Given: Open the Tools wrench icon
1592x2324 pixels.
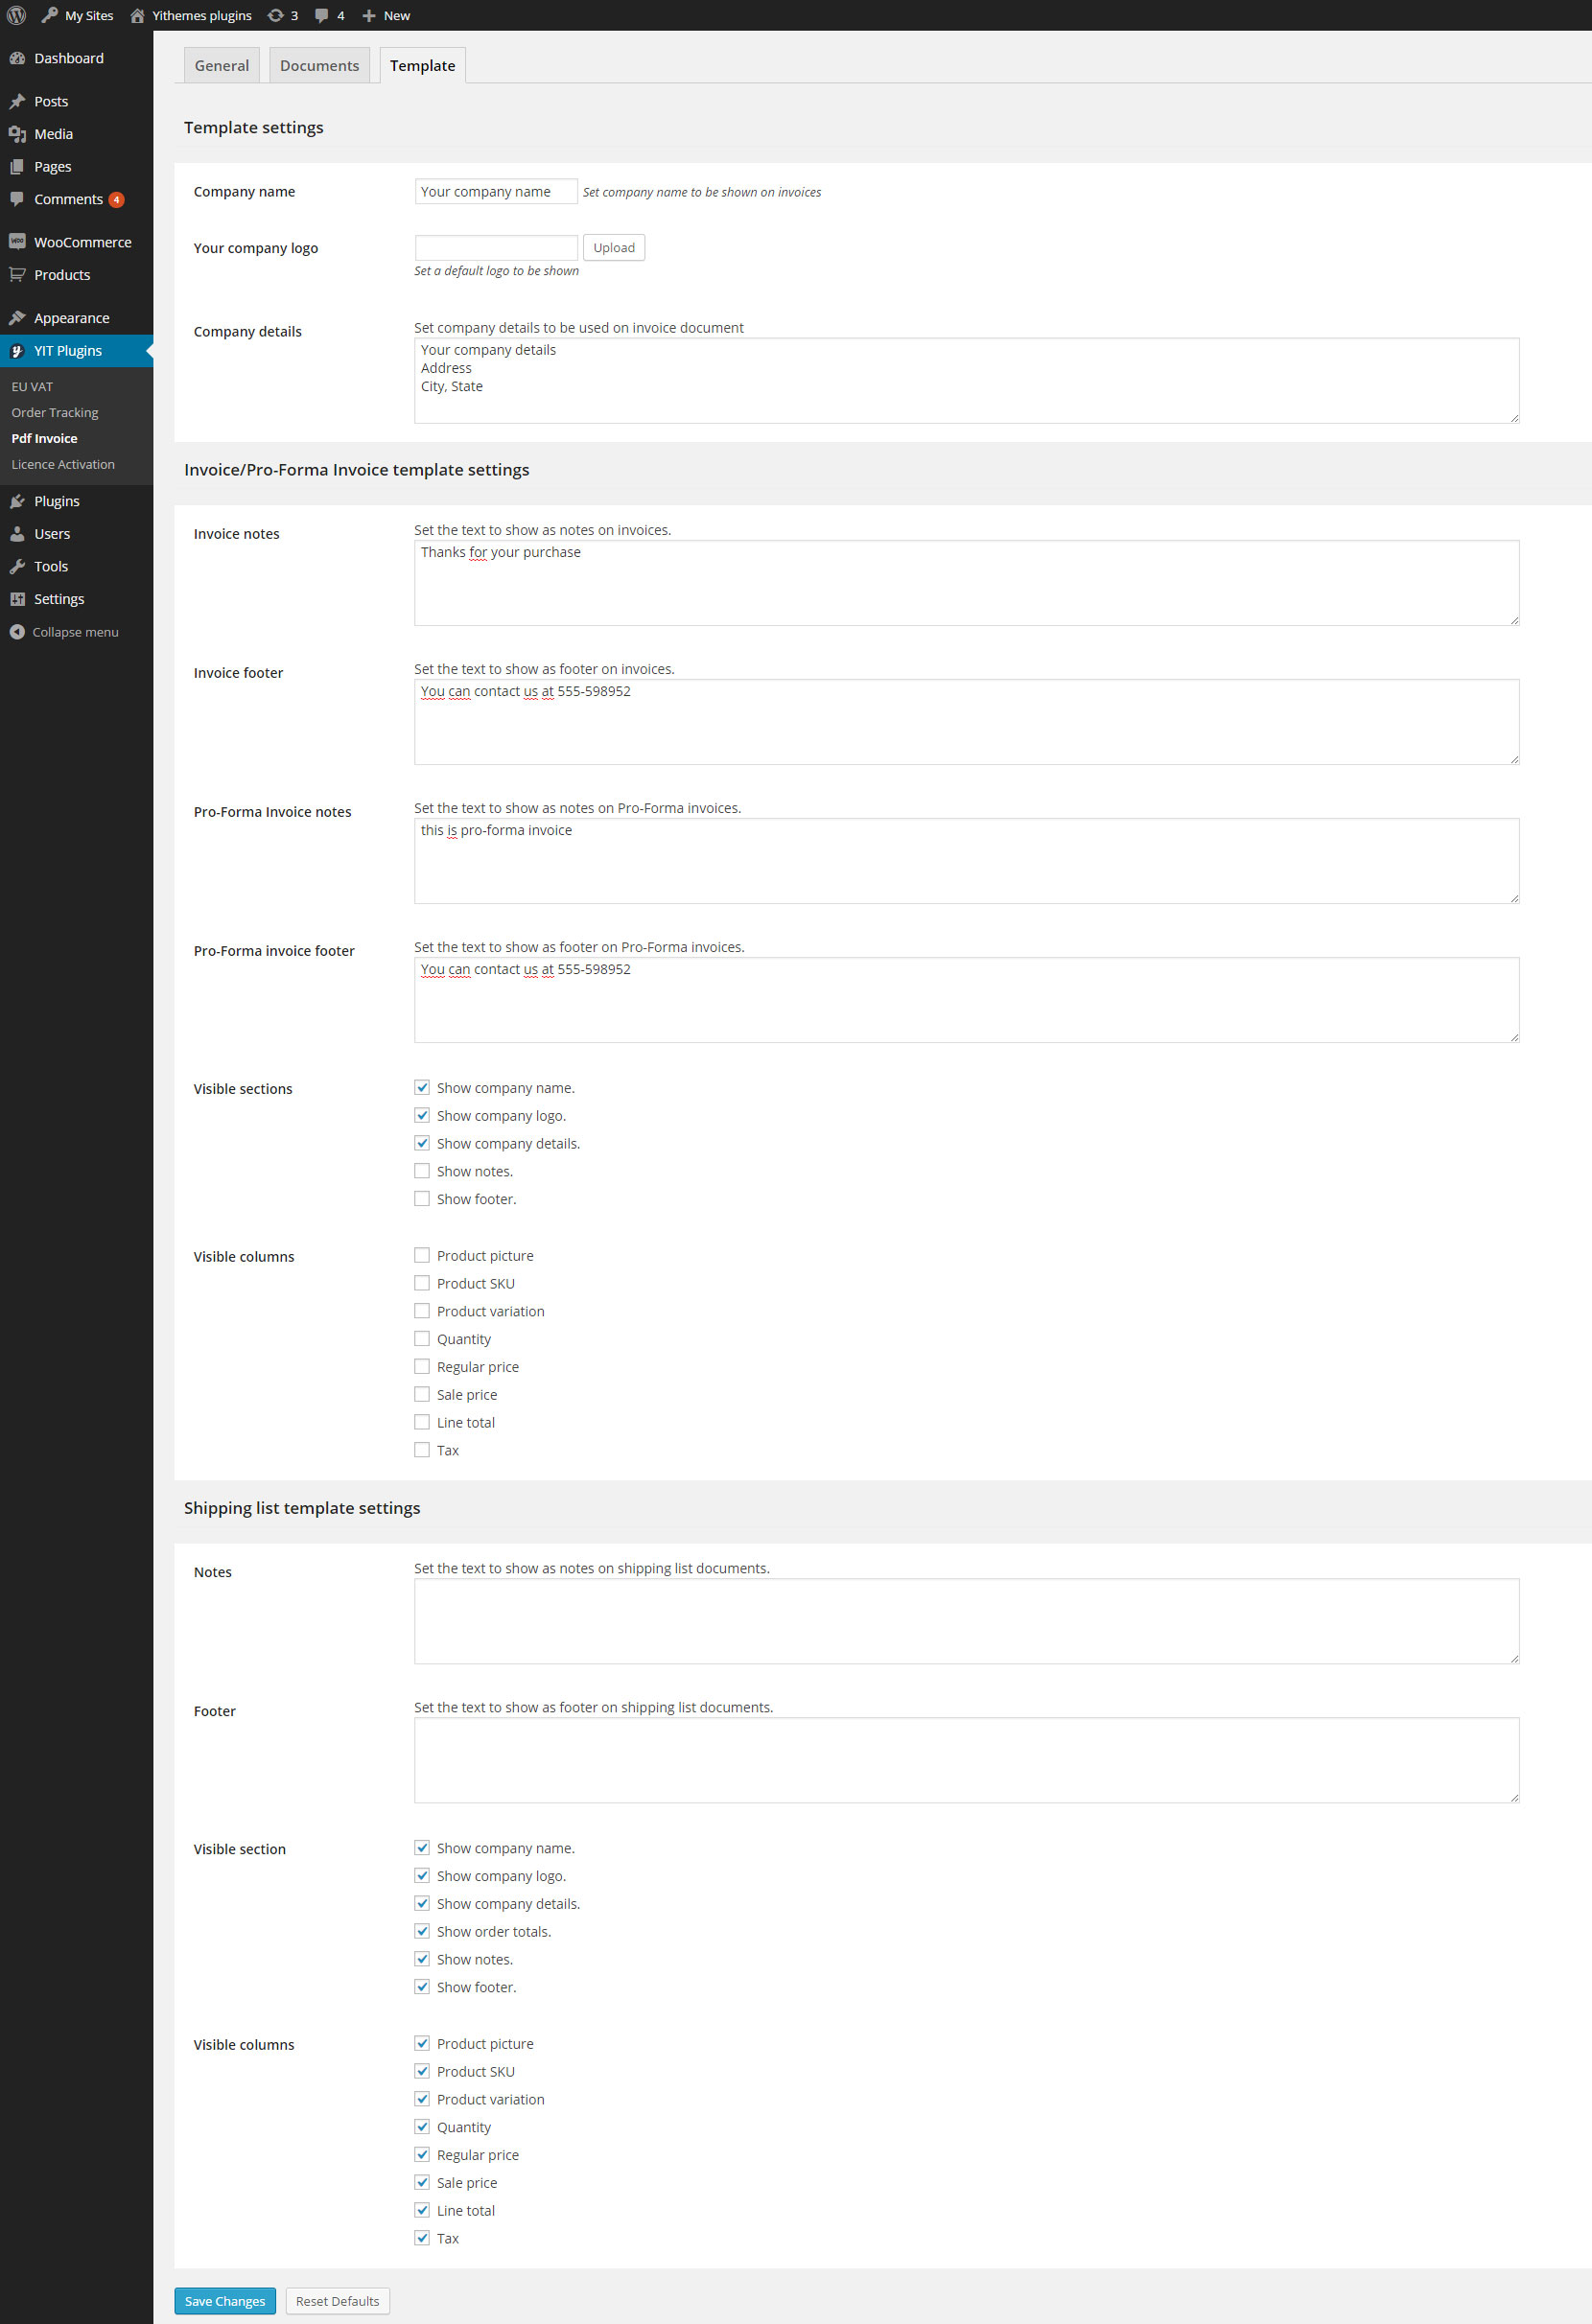Looking at the screenshot, I should pos(17,566).
